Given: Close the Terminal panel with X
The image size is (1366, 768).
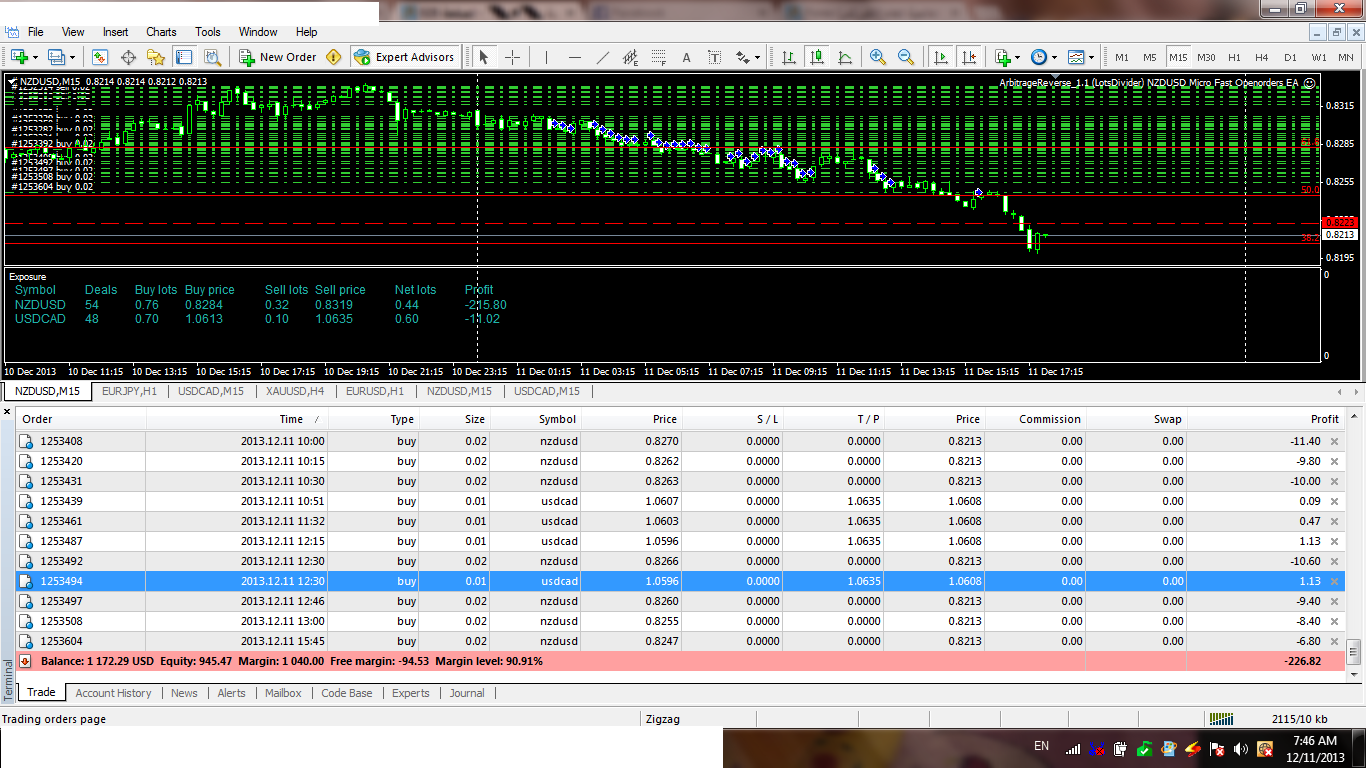Looking at the screenshot, I should (x=7, y=410).
